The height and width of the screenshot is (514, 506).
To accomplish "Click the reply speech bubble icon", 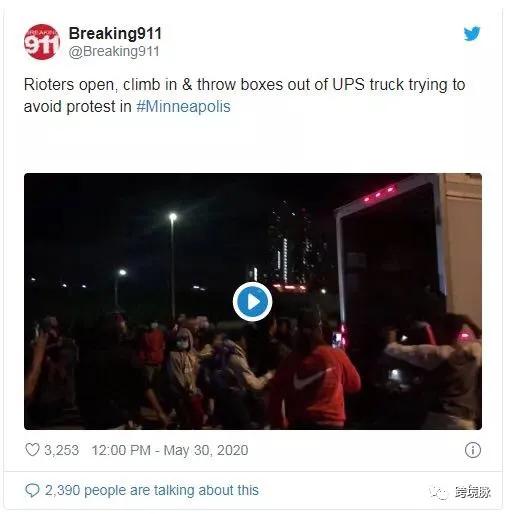I will coord(32,490).
